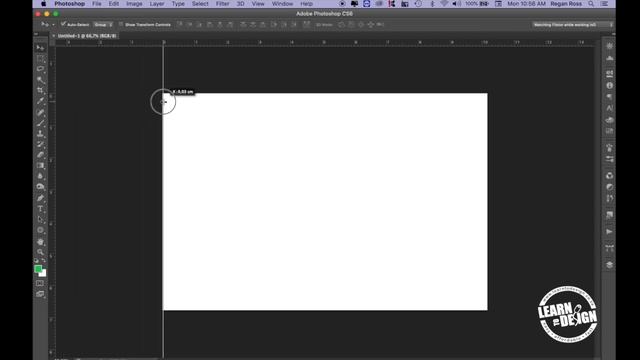The width and height of the screenshot is (640, 360).
Task: Select the Zoom tool
Action: [x=40, y=252]
